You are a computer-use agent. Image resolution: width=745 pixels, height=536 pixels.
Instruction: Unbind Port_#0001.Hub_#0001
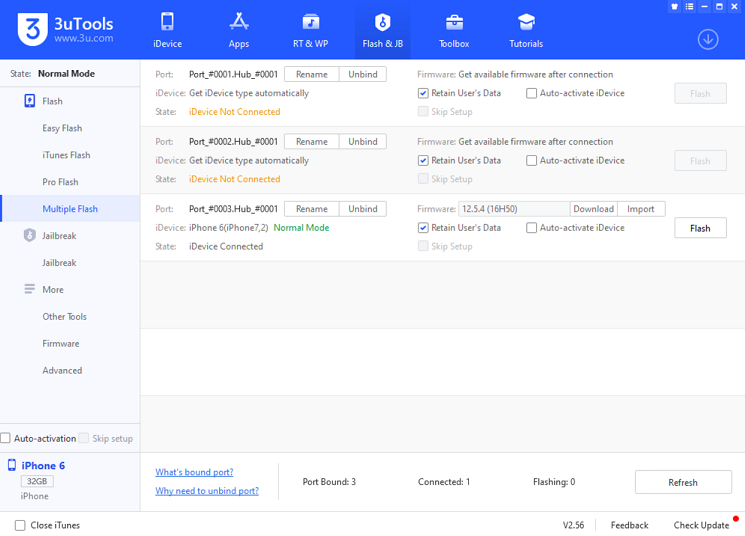click(363, 74)
